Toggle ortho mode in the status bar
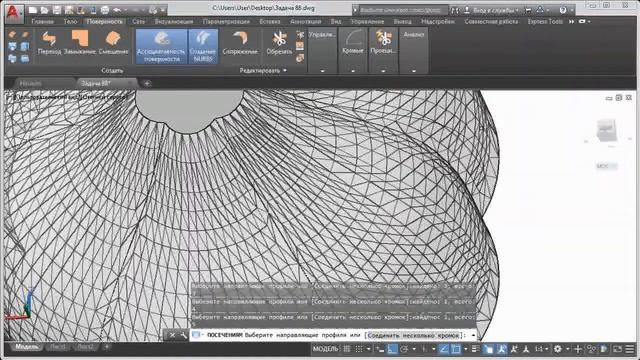This screenshot has width=640, height=360. [392, 349]
